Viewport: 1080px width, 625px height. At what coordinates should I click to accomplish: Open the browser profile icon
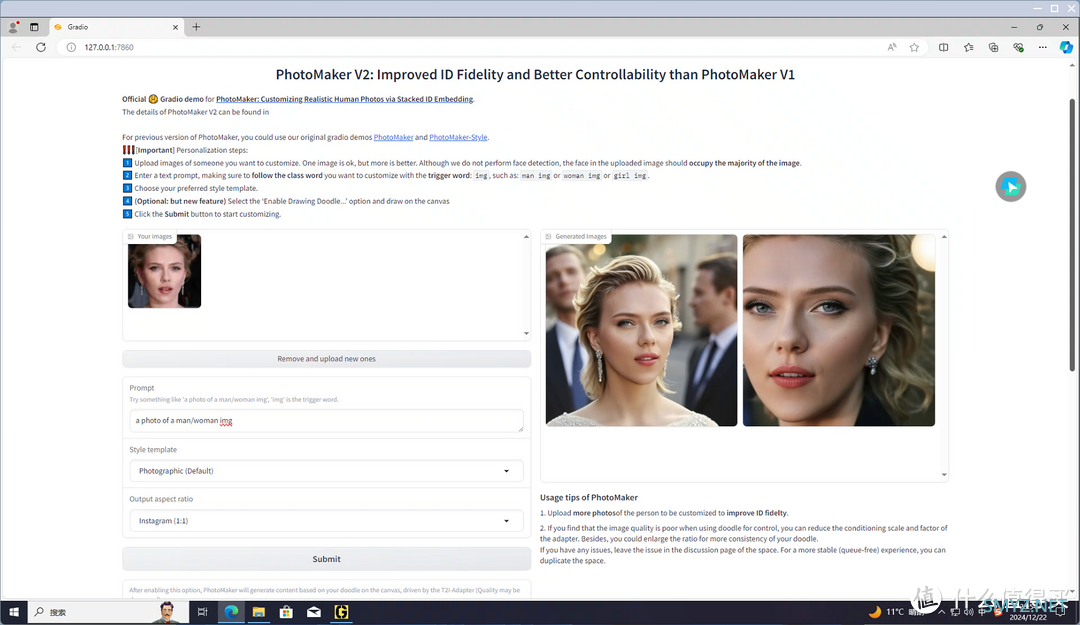coord(13,27)
